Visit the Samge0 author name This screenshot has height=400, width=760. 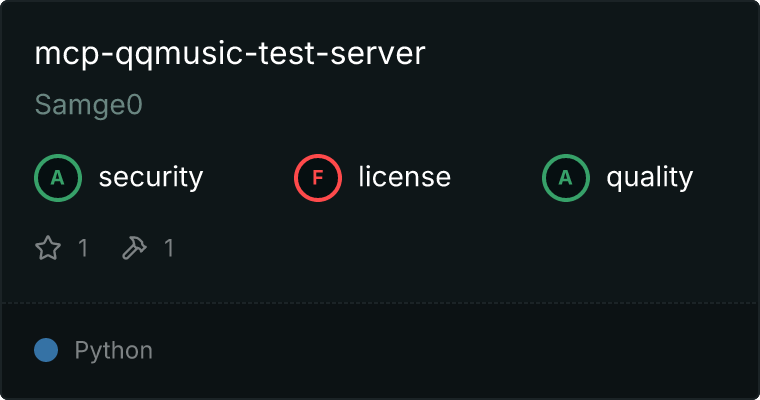(89, 106)
